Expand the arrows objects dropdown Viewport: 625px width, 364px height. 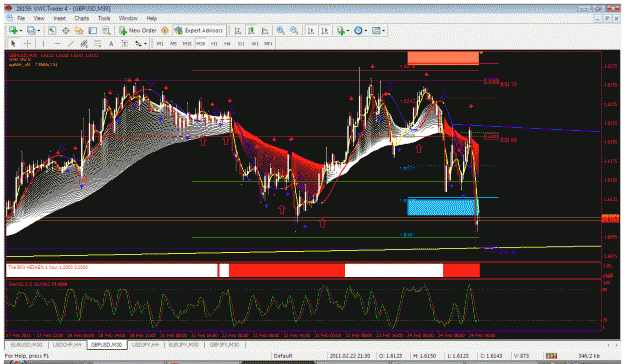[x=145, y=43]
